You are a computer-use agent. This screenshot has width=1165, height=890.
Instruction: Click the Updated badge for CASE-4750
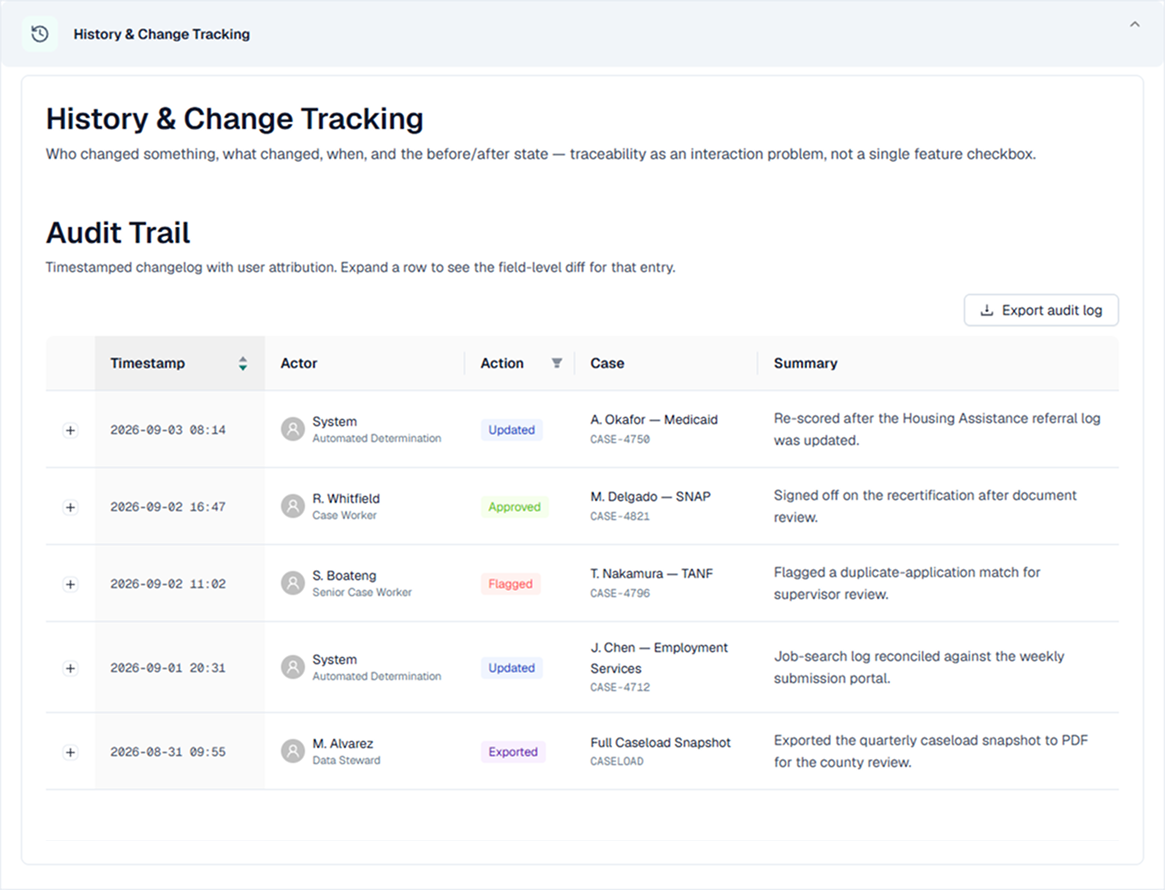click(x=511, y=430)
